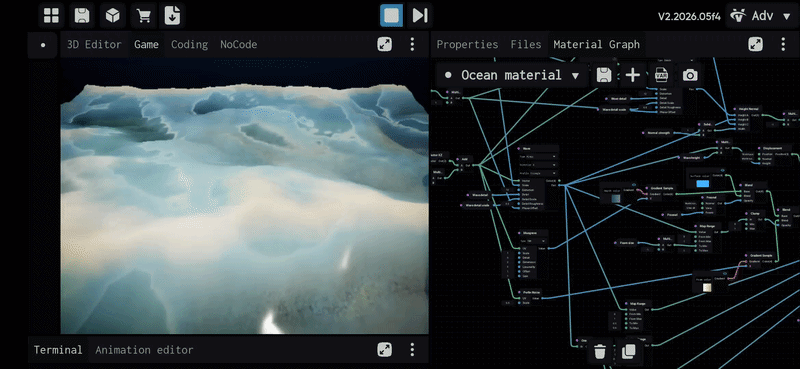800x369 pixels.
Task: Open the Wave node Type dropdown
Action: tap(537, 157)
